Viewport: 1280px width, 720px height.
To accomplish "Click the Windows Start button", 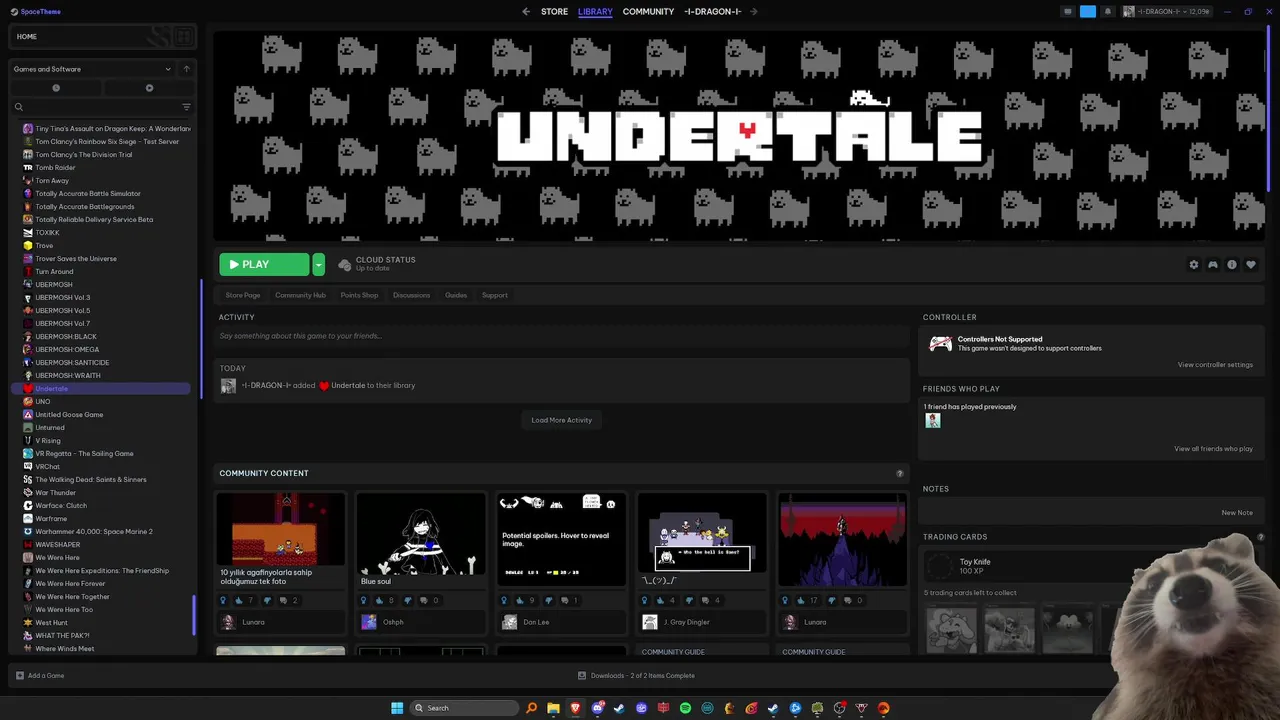I will tap(397, 708).
